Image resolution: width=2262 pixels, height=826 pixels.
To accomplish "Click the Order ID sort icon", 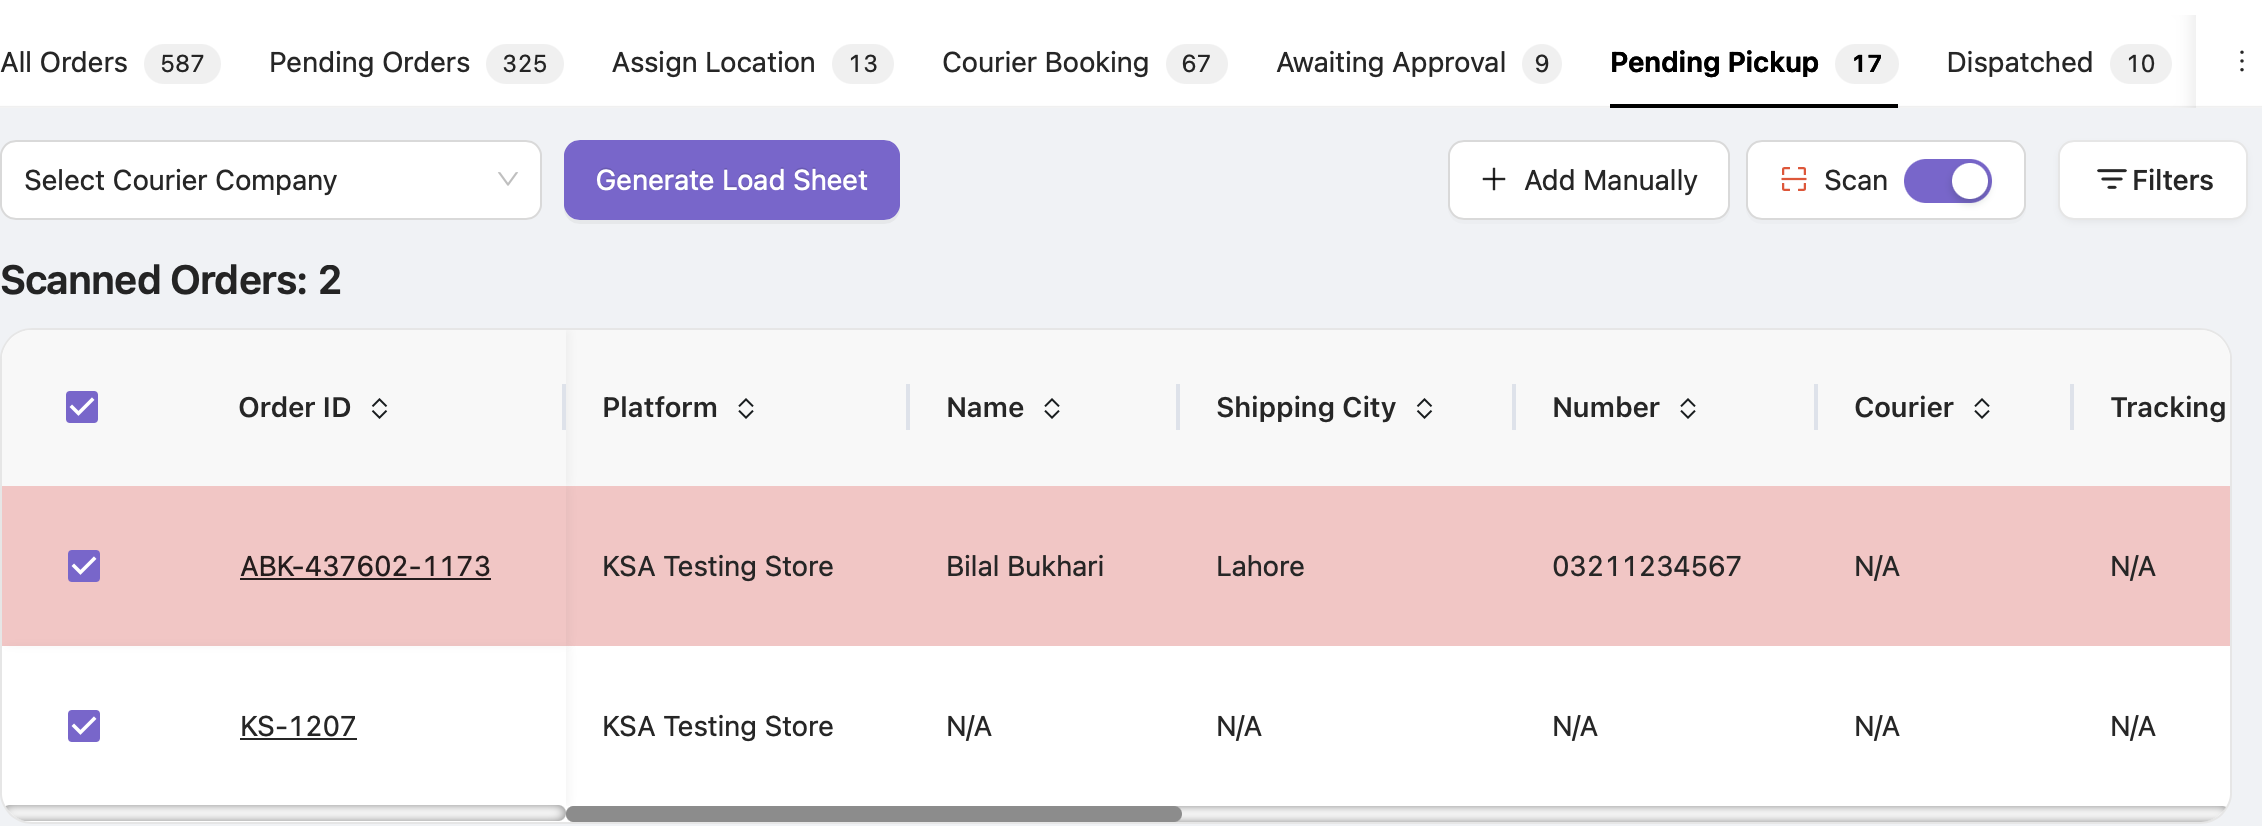I will click(x=379, y=408).
